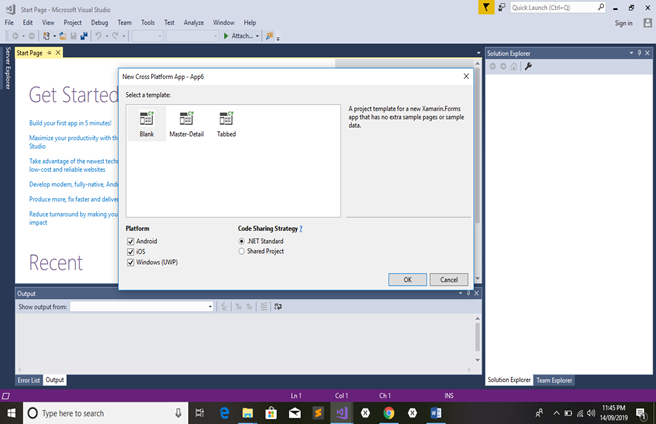Open the feedback icon beside Quick Launch
Screen dimensions: 656x424
(501, 7)
